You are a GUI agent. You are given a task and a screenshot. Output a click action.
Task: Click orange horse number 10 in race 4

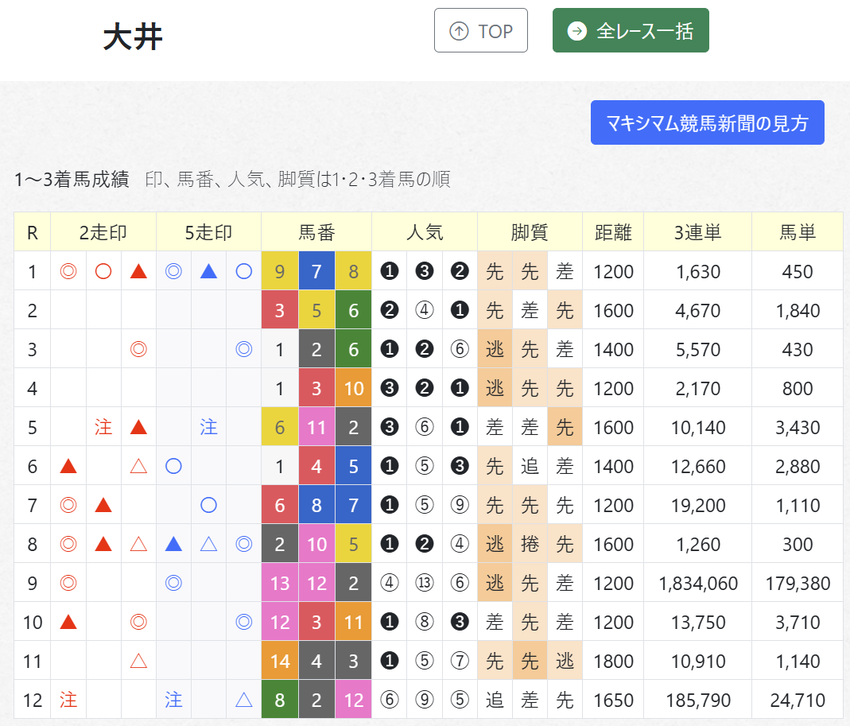point(353,388)
